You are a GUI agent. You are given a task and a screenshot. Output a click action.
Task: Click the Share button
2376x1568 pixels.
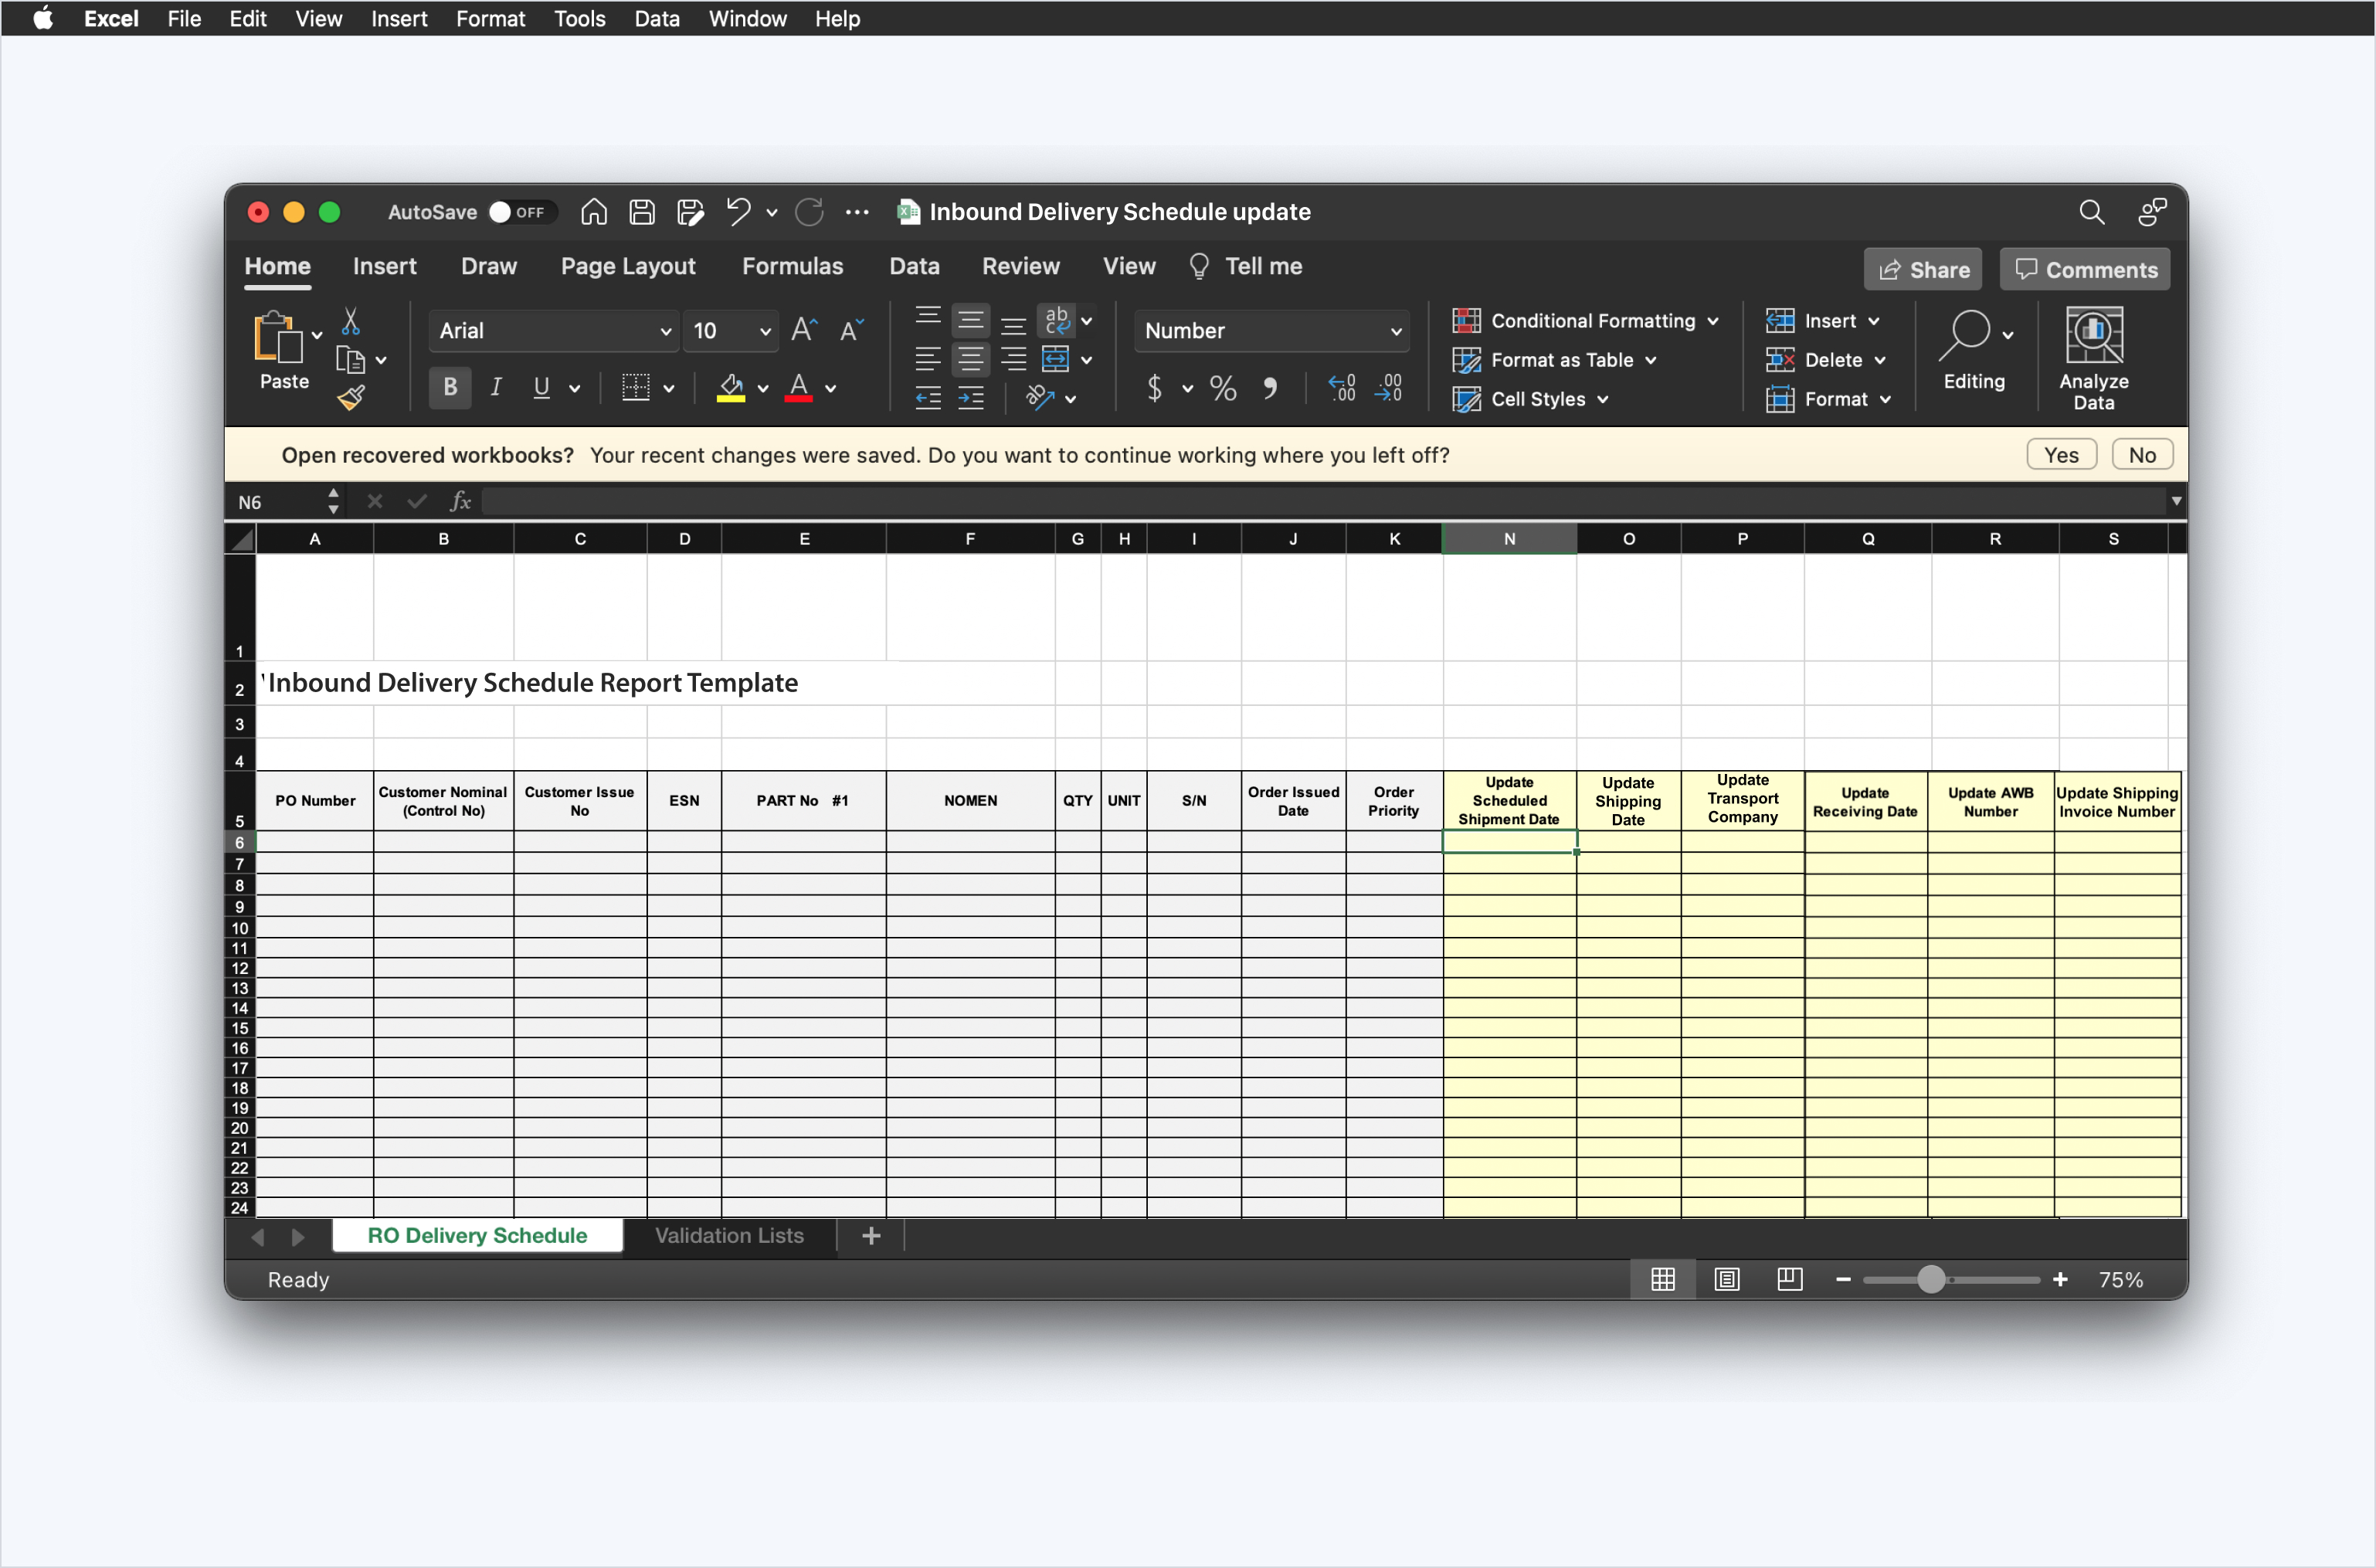(1922, 269)
